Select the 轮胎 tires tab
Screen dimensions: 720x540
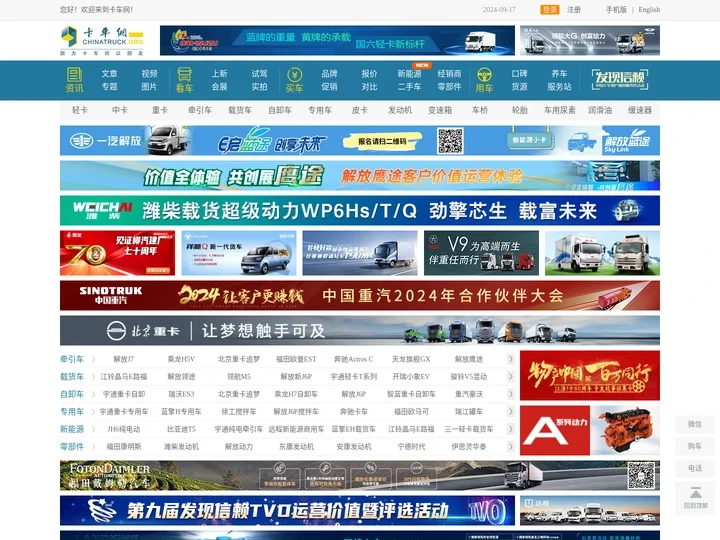tap(520, 110)
